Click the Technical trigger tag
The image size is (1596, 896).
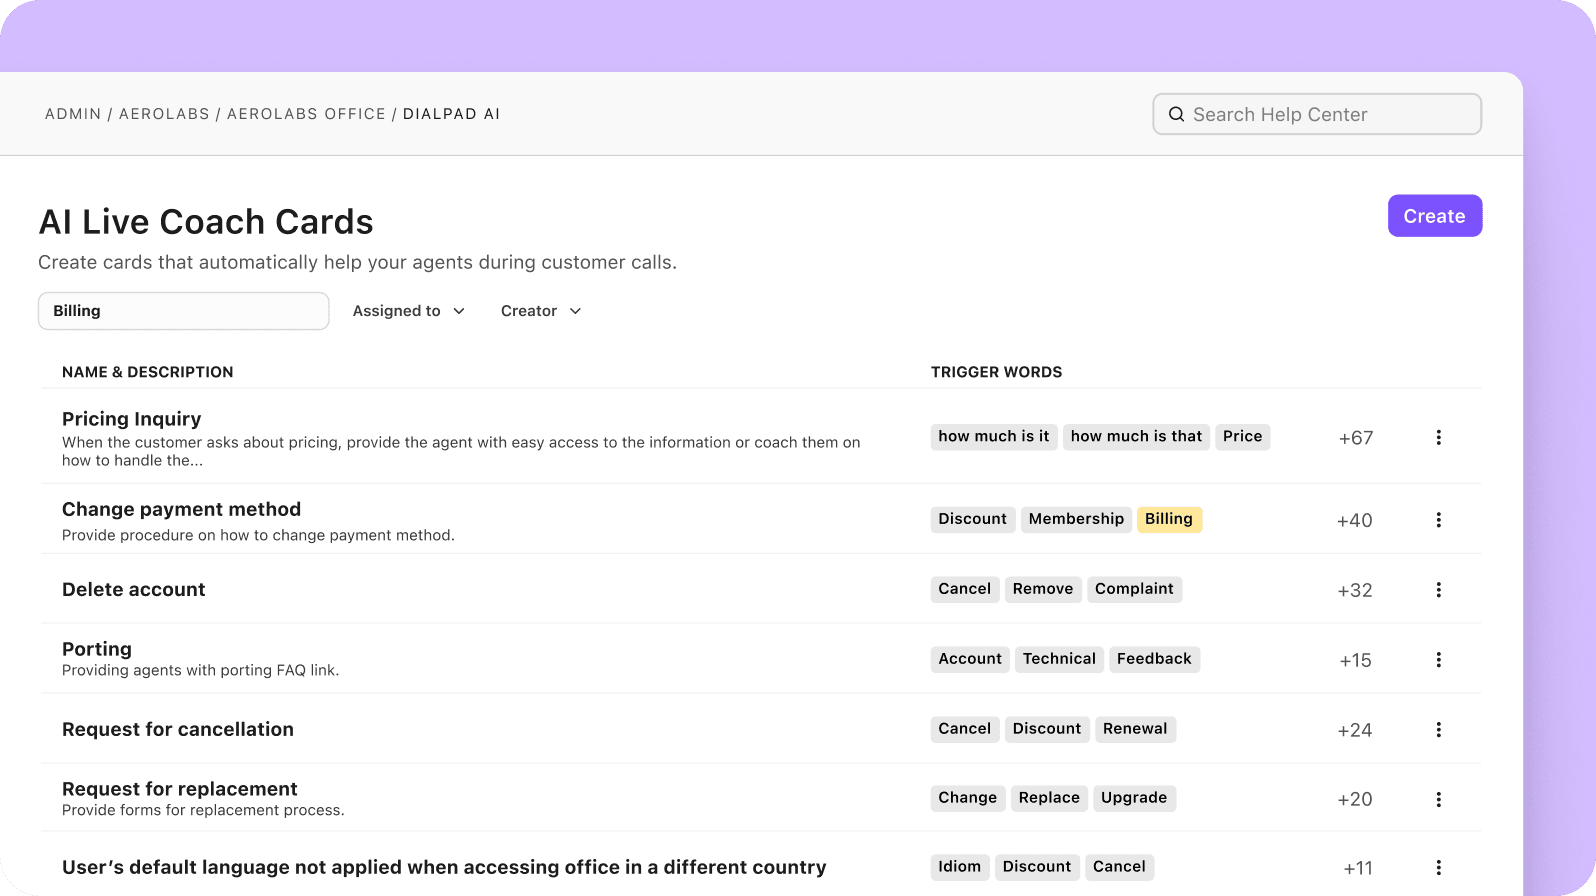point(1059,659)
